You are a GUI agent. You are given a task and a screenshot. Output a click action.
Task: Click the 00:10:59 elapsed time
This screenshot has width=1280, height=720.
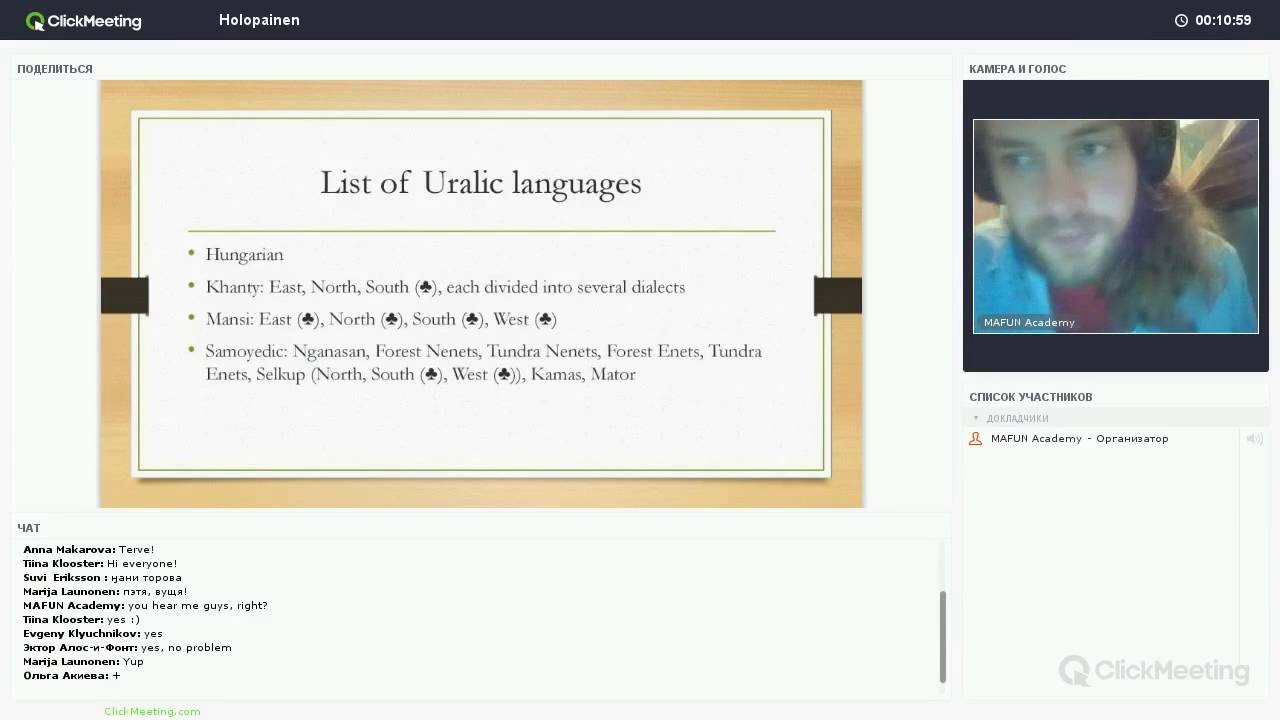click(x=1223, y=20)
